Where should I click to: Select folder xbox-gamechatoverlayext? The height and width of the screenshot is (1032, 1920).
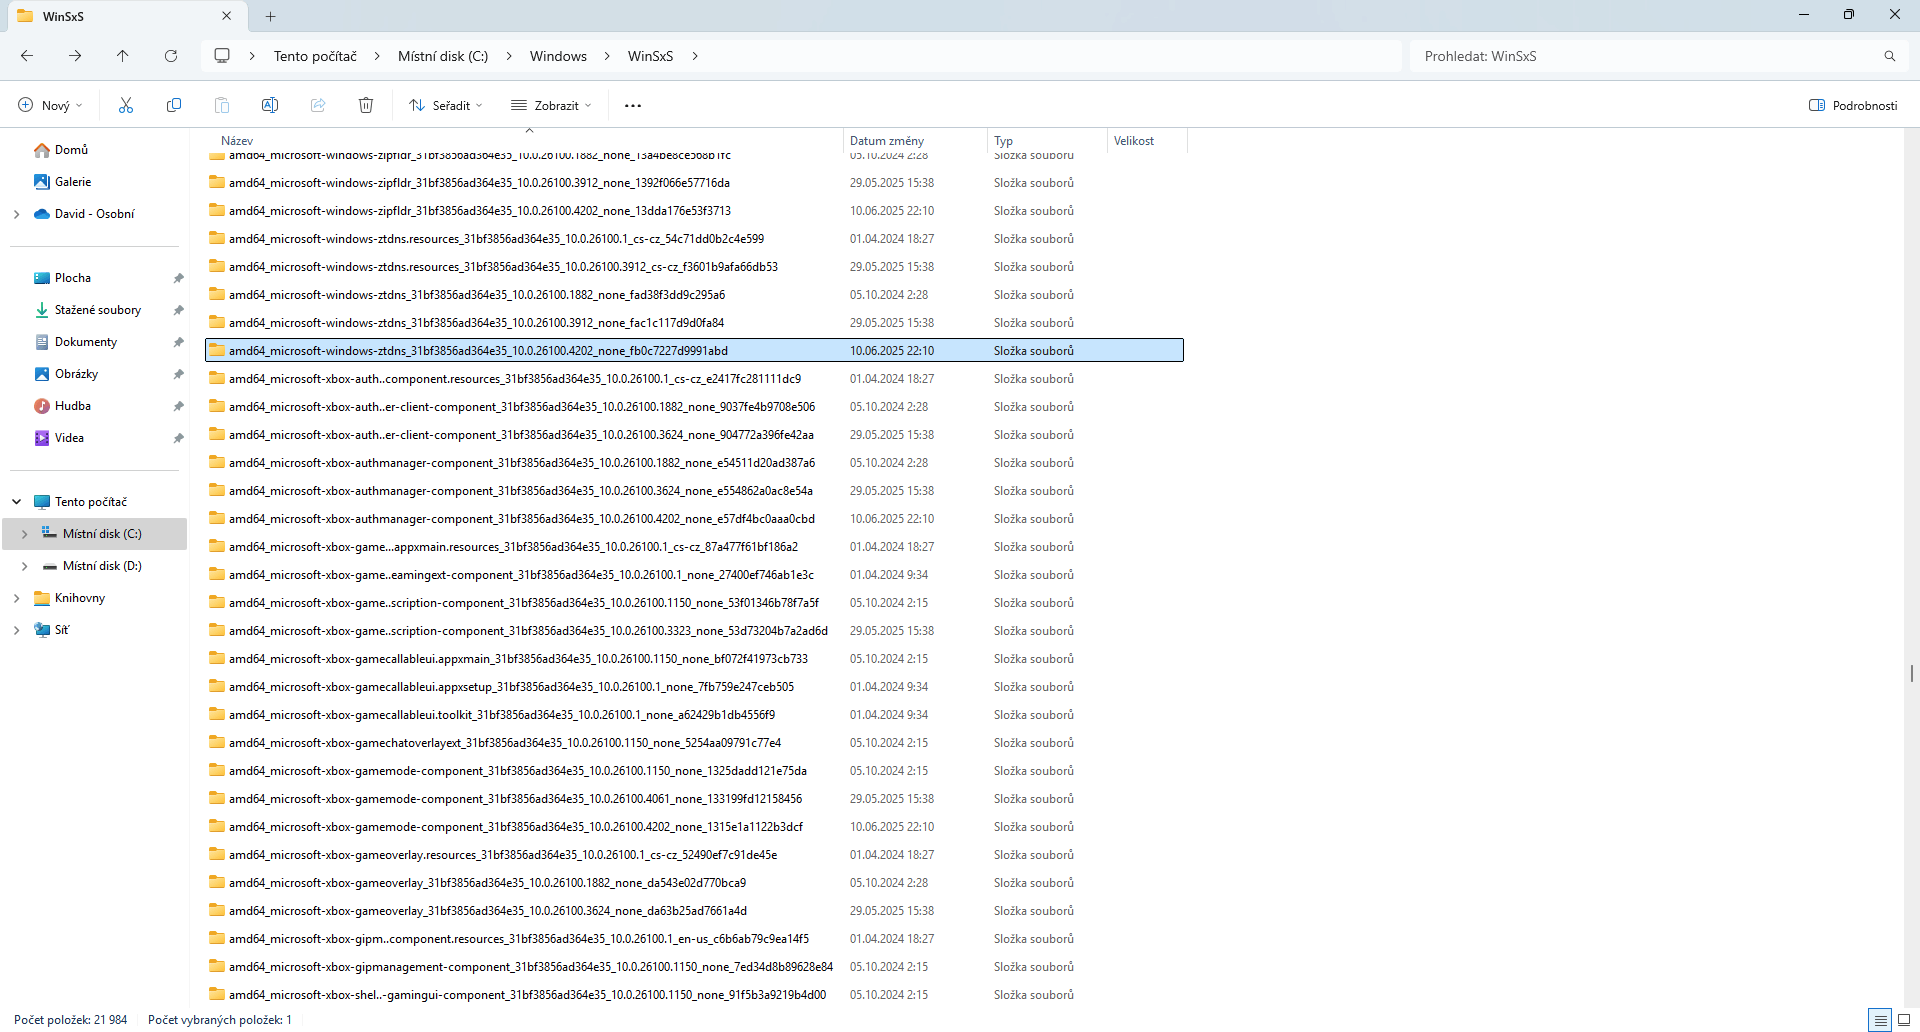[x=694, y=743]
